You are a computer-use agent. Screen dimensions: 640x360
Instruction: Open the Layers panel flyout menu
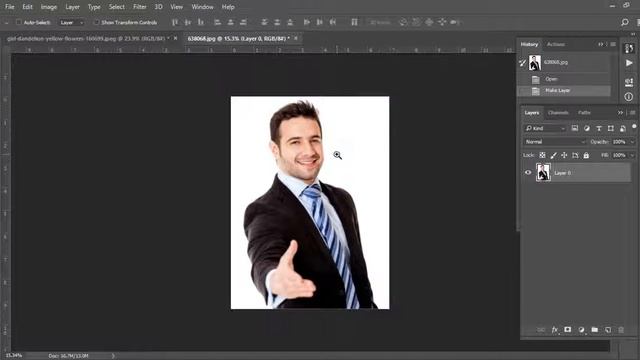coord(632,113)
